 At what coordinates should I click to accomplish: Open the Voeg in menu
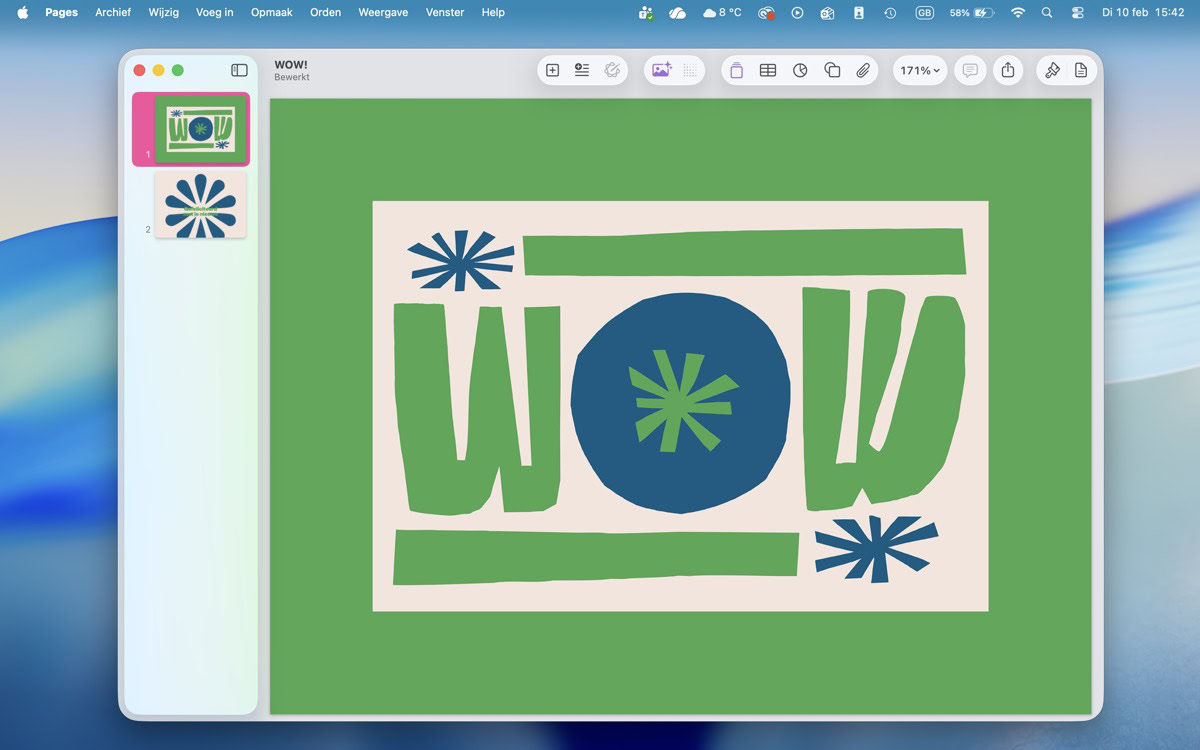tap(215, 13)
